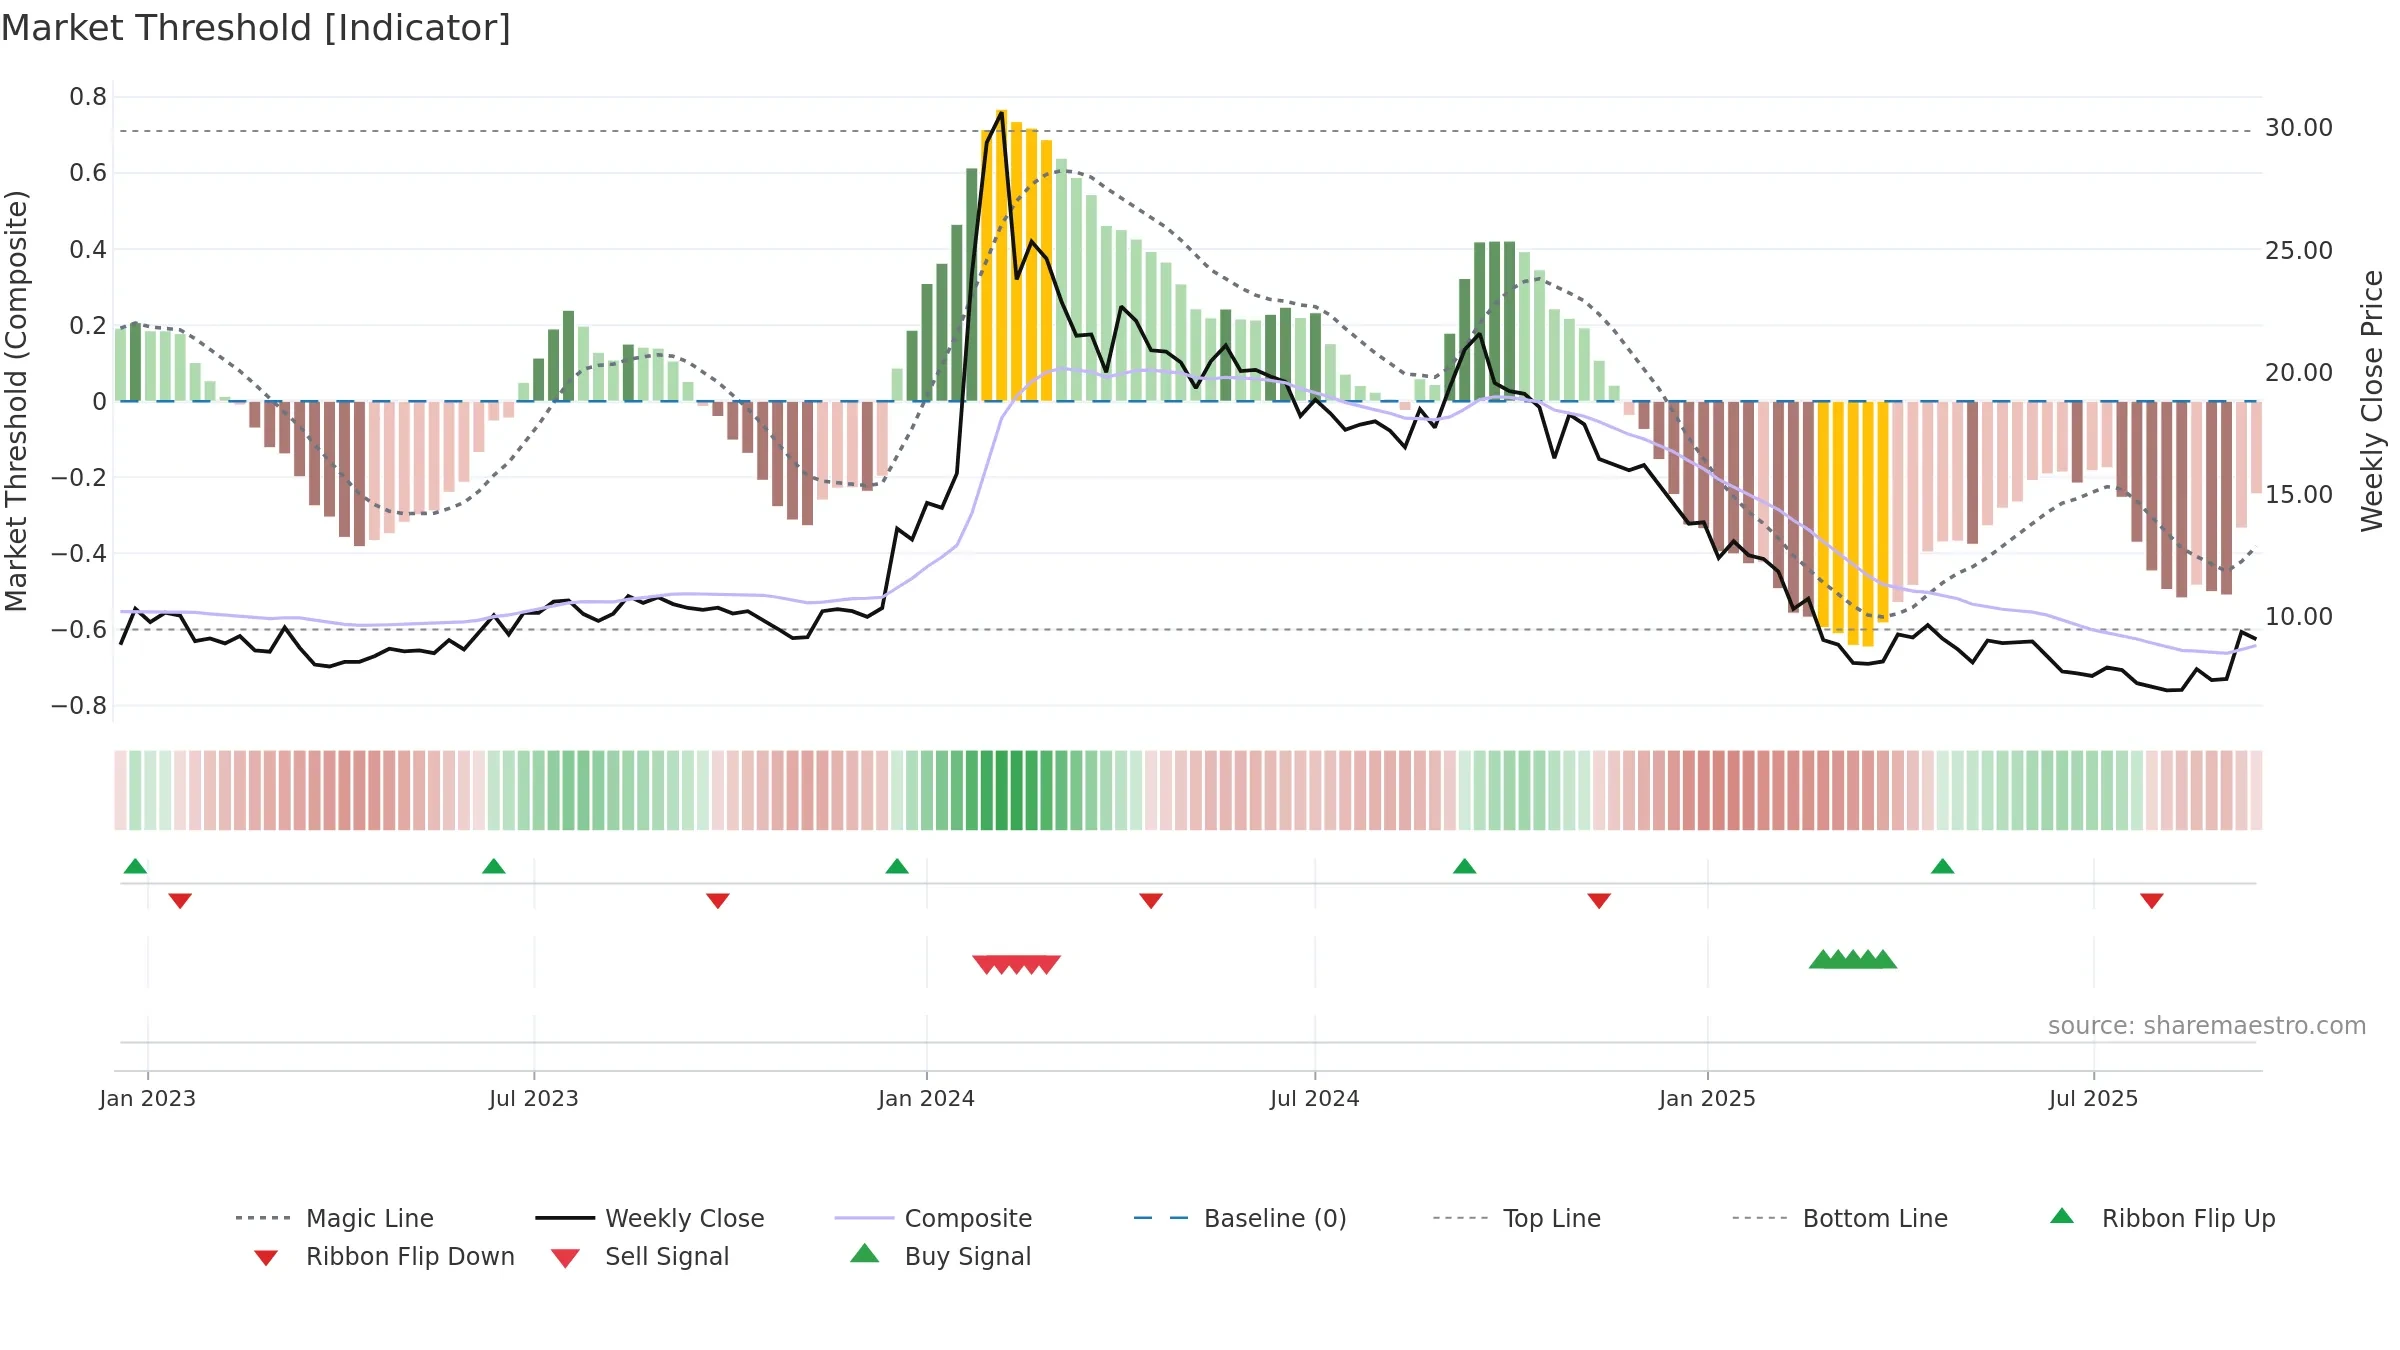Click the 10.00 right axis price label
The image size is (2400, 1350).
[x=2299, y=617]
